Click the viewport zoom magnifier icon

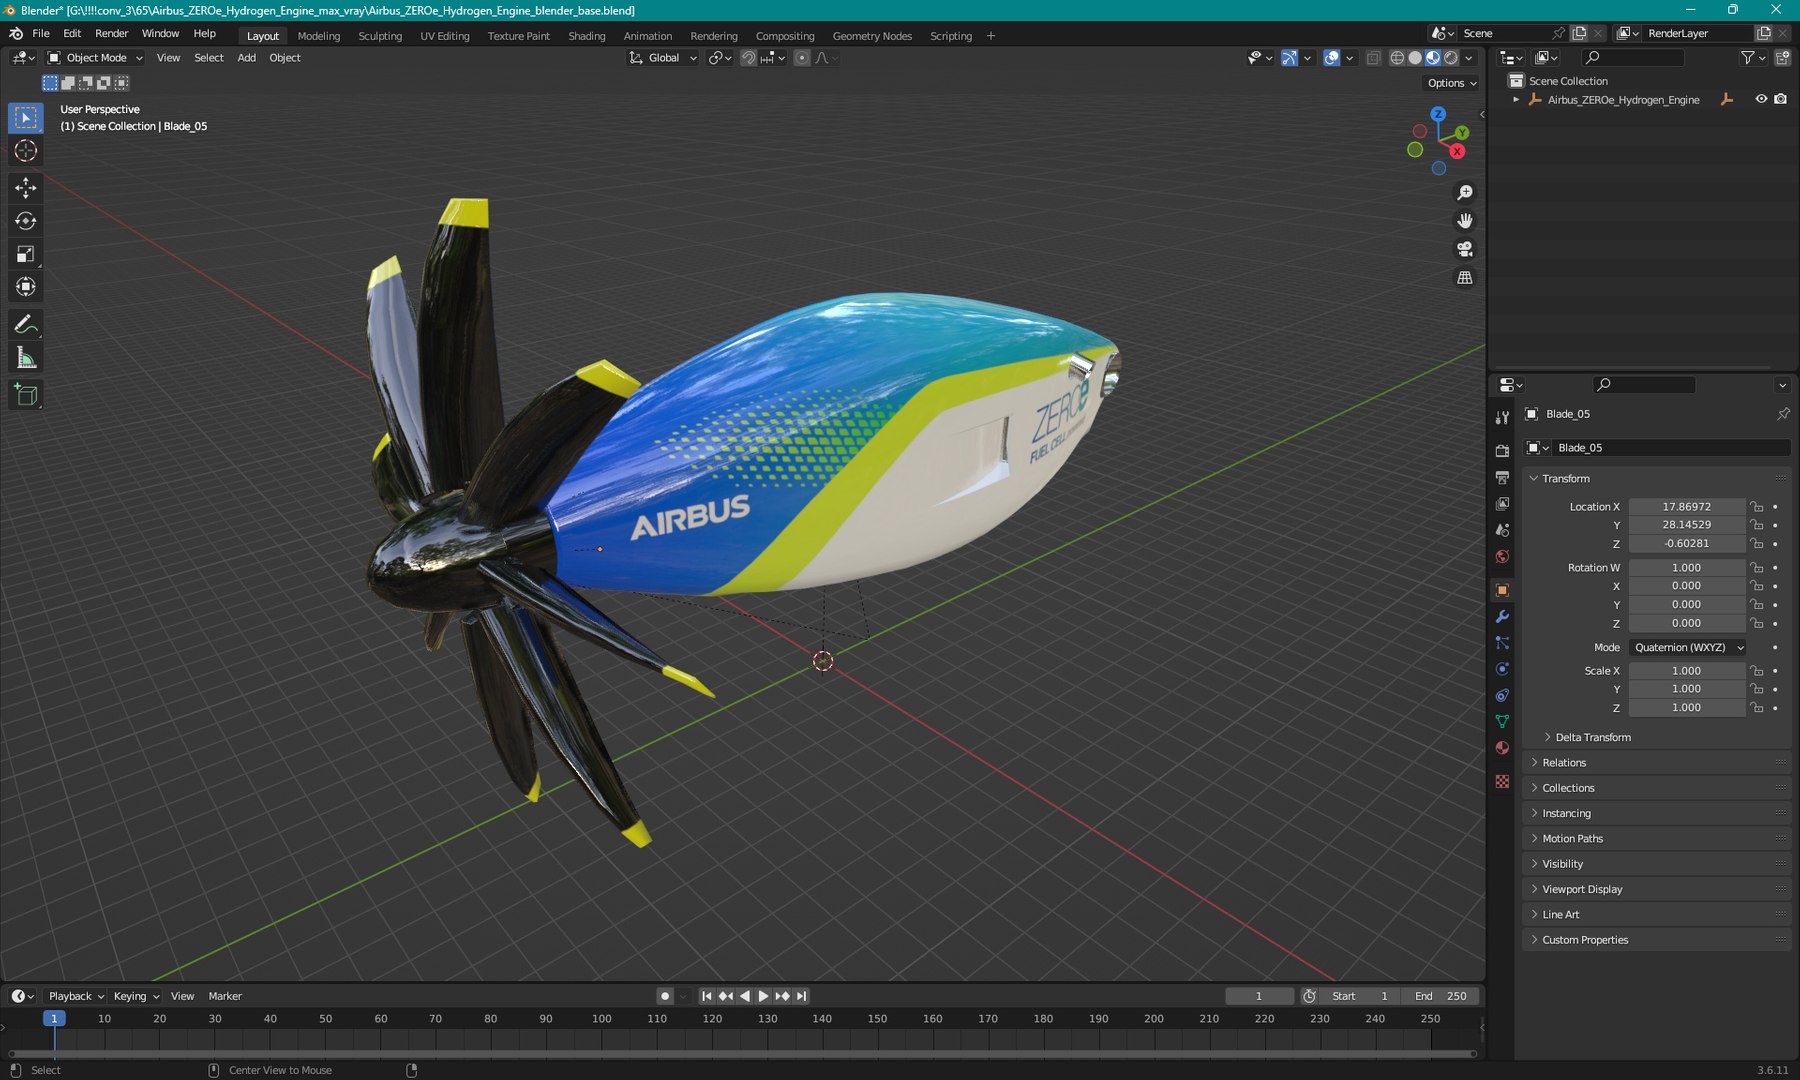click(x=1465, y=193)
